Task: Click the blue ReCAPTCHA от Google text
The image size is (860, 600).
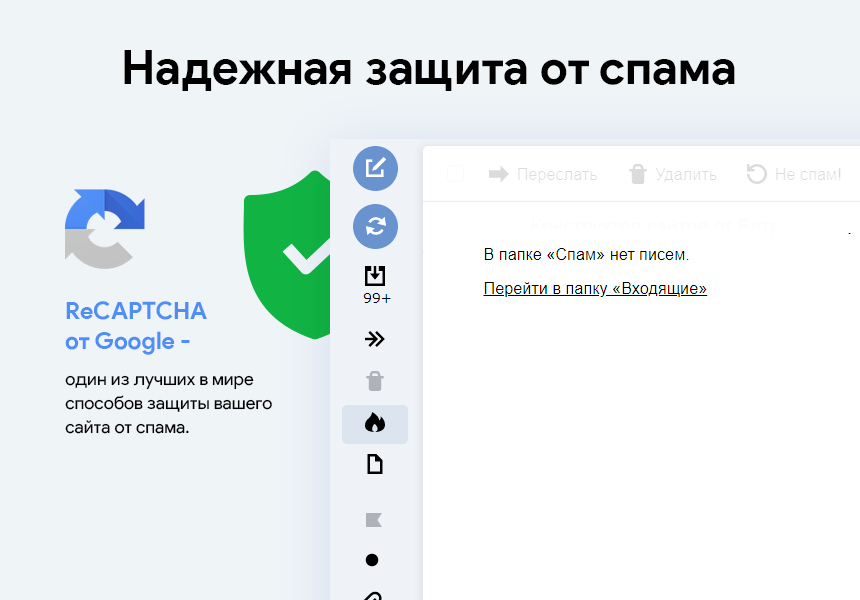Action: (x=135, y=326)
